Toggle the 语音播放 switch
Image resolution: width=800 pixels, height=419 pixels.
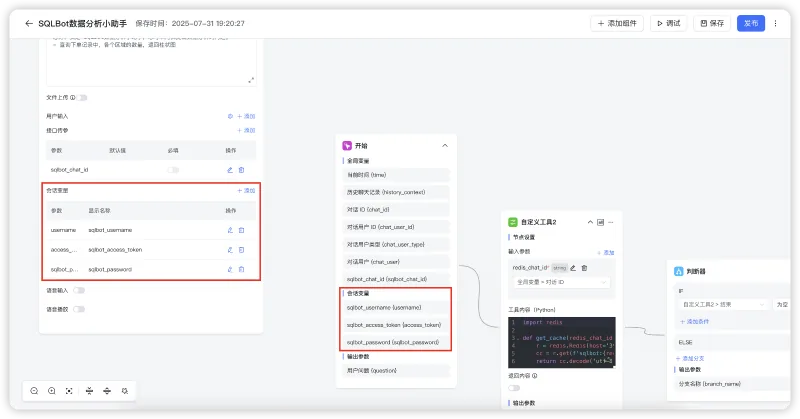pos(79,309)
